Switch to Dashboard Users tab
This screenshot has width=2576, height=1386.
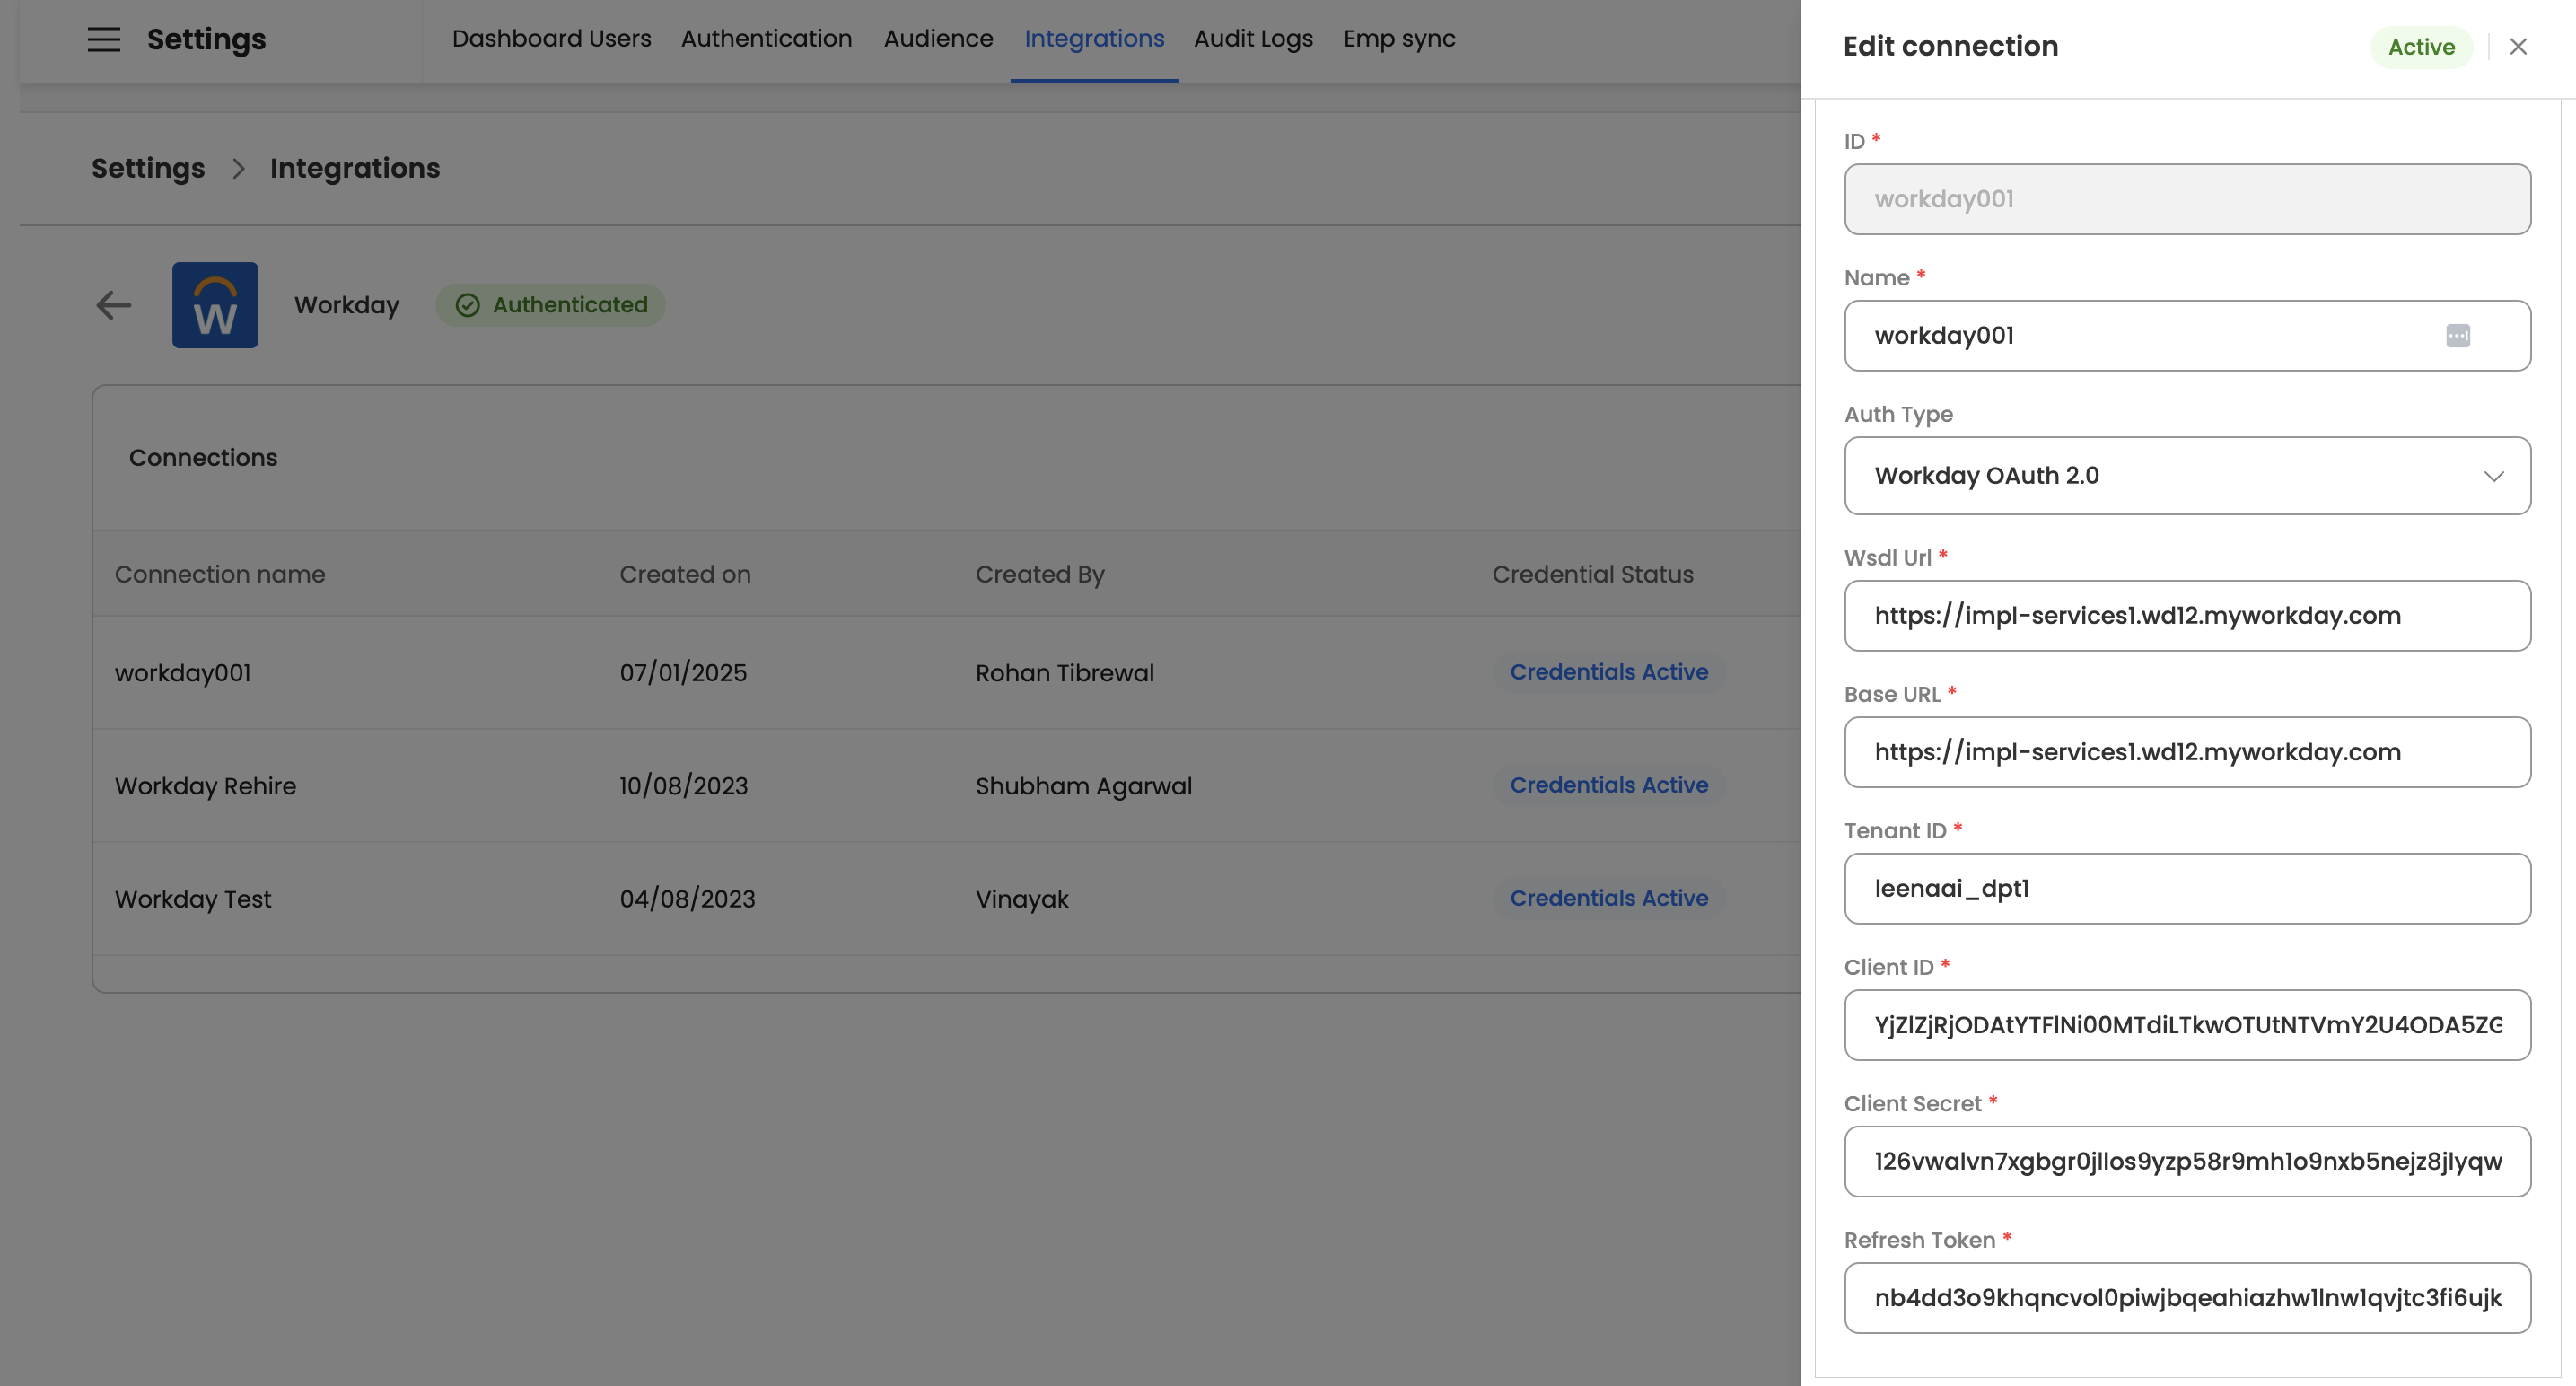tap(551, 39)
